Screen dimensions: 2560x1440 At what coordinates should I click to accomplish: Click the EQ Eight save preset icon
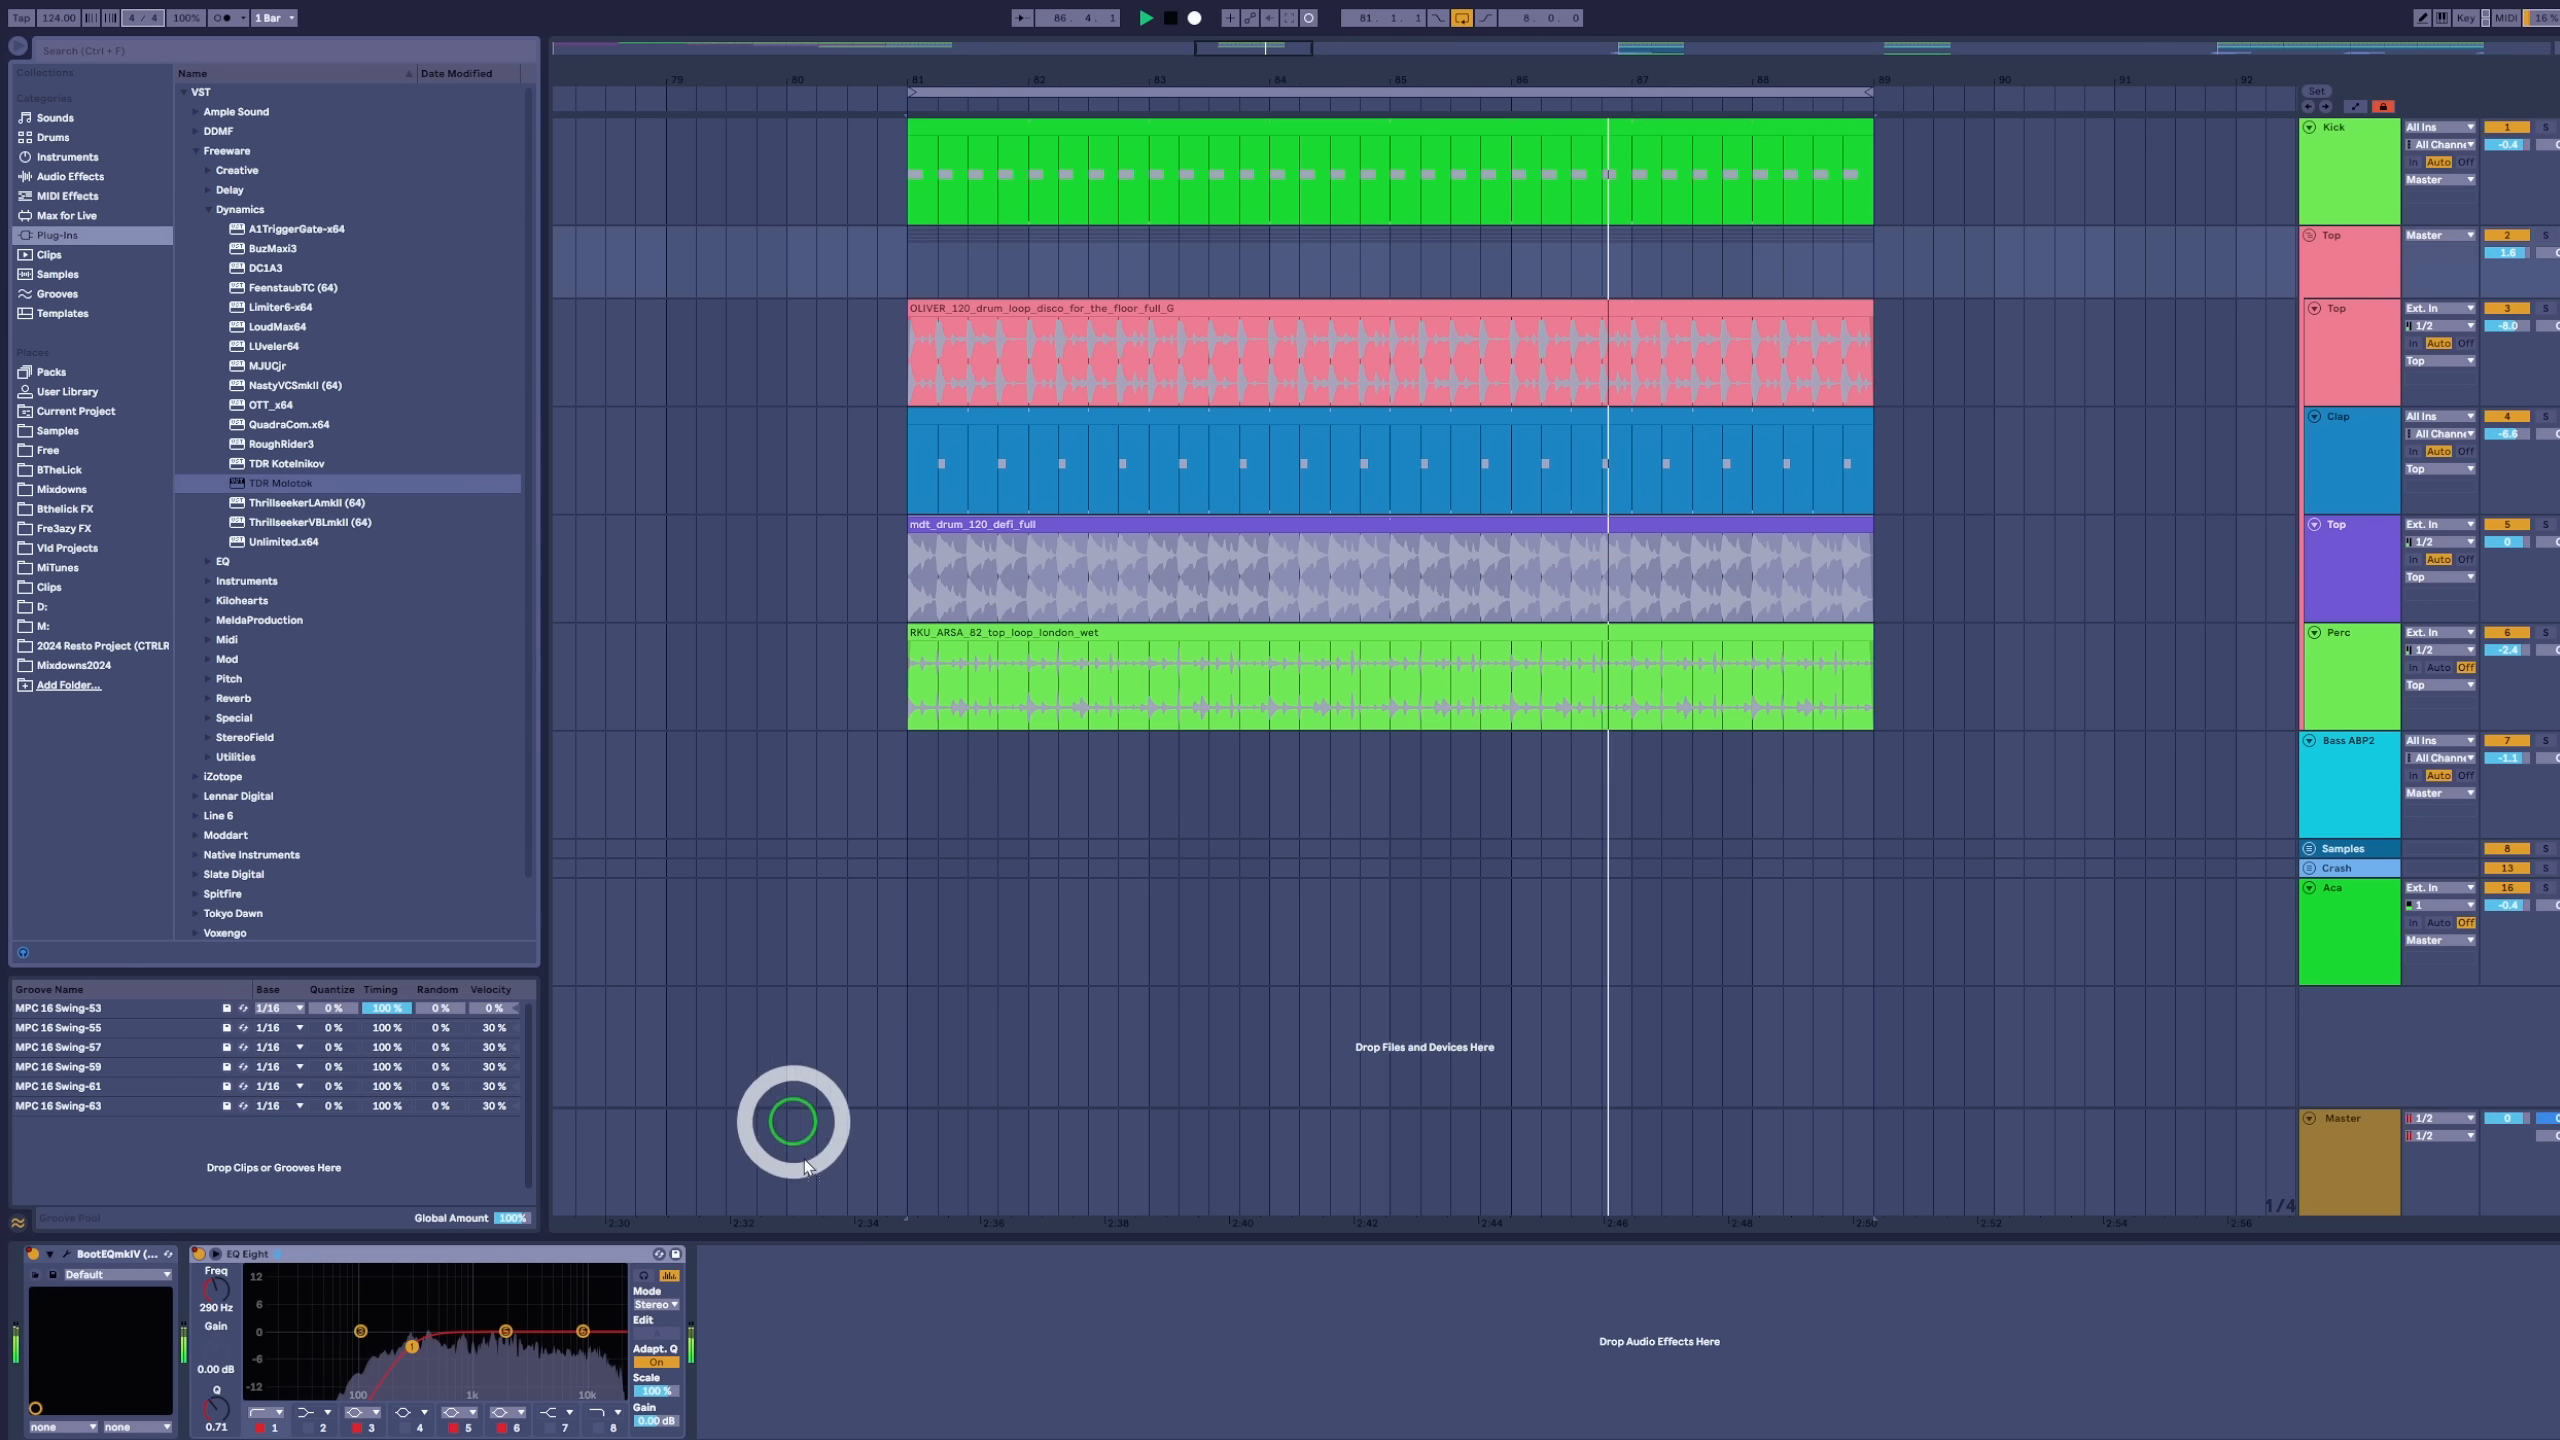(x=676, y=1253)
